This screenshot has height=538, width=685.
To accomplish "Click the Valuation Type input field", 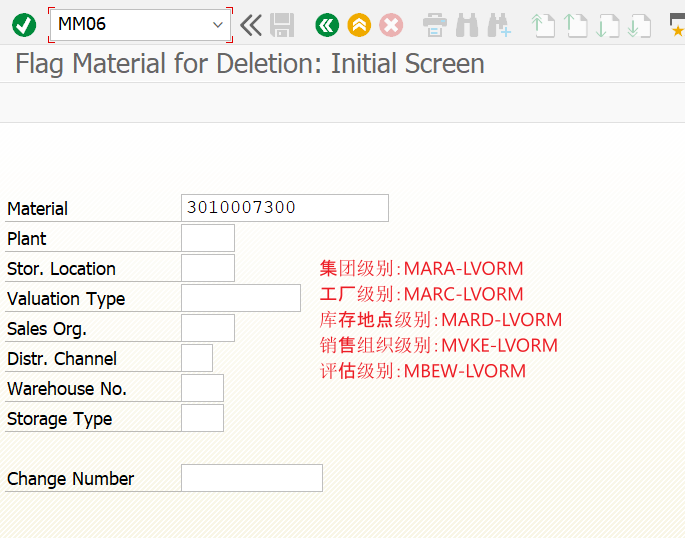I will (241, 298).
